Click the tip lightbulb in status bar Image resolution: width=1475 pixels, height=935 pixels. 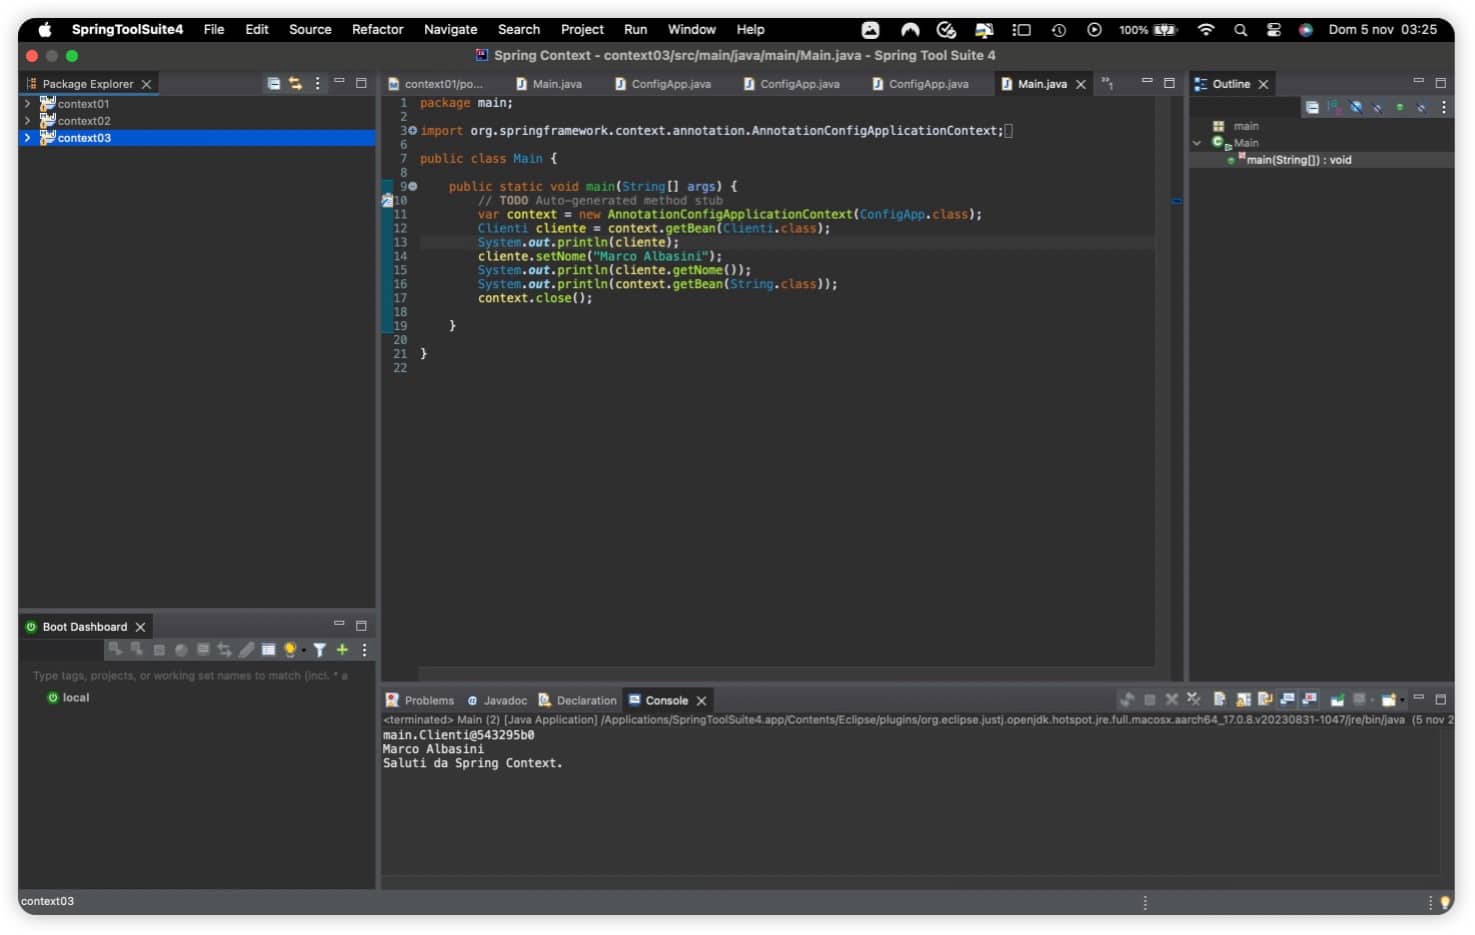(x=1445, y=903)
